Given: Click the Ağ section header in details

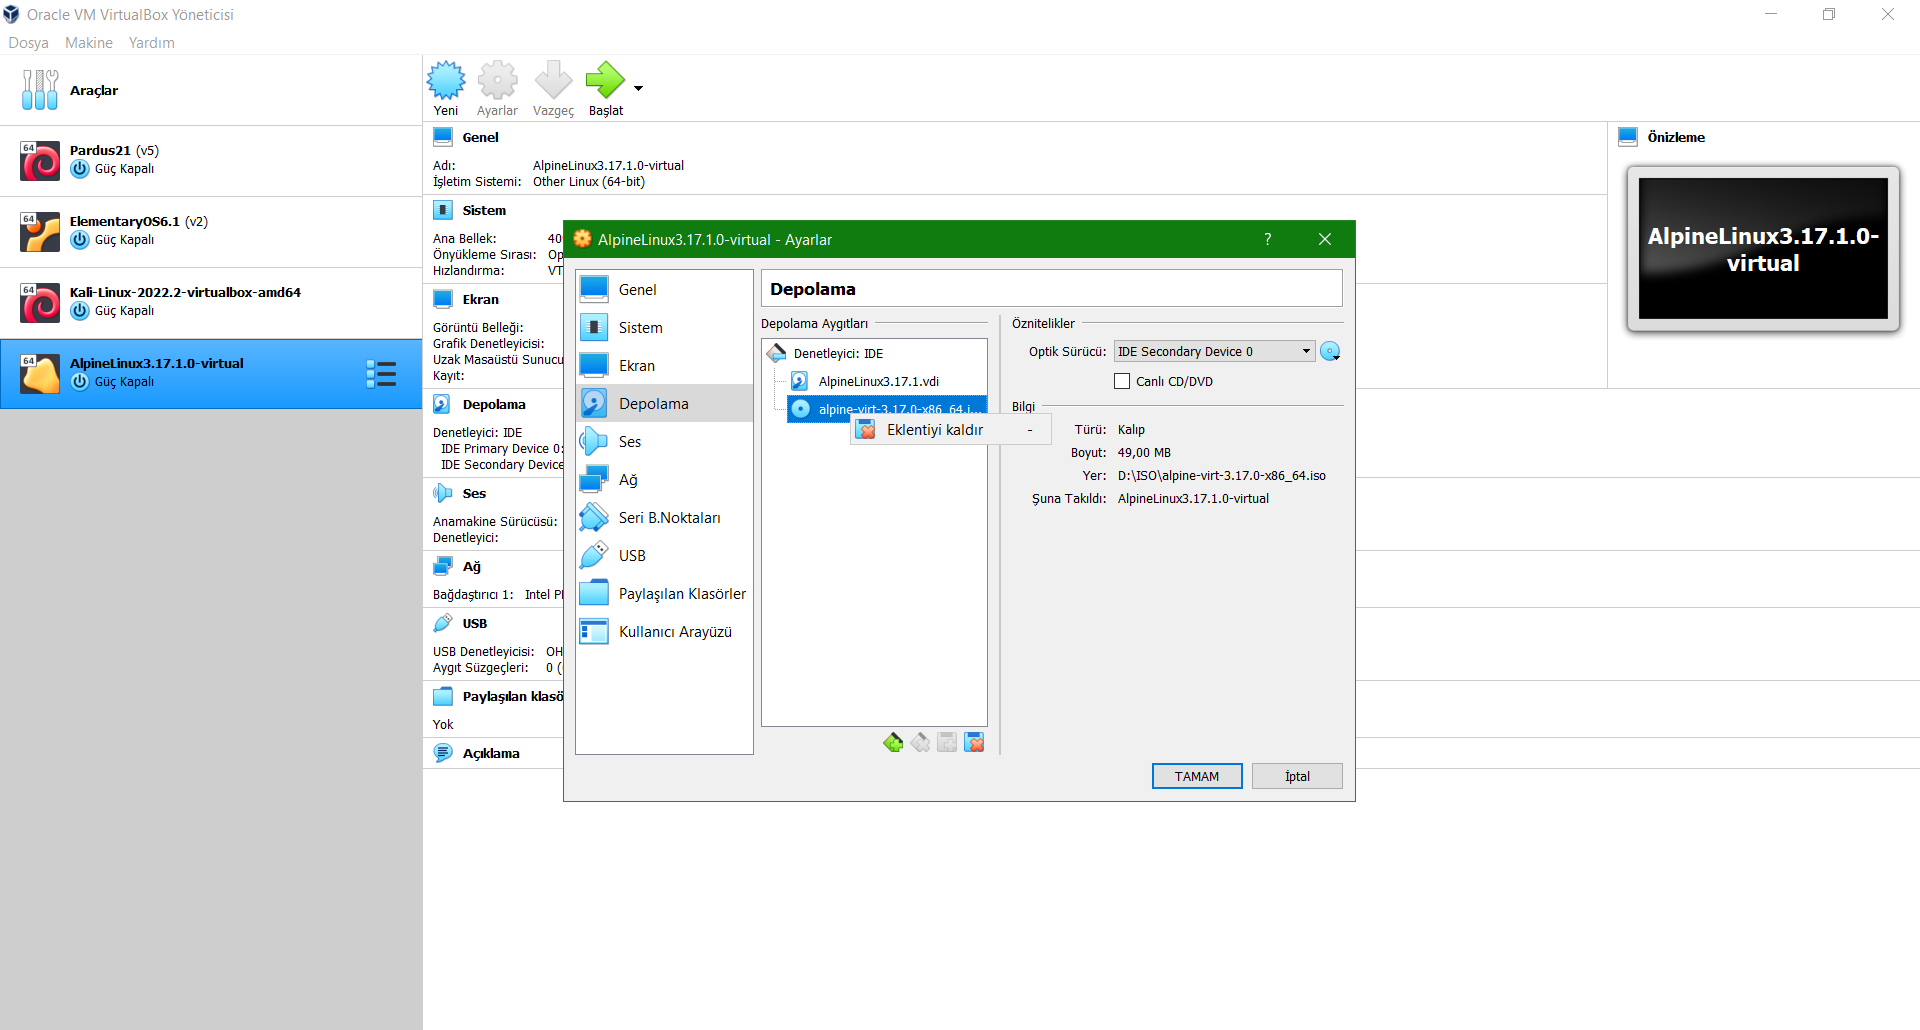Looking at the screenshot, I should pyautogui.click(x=471, y=567).
